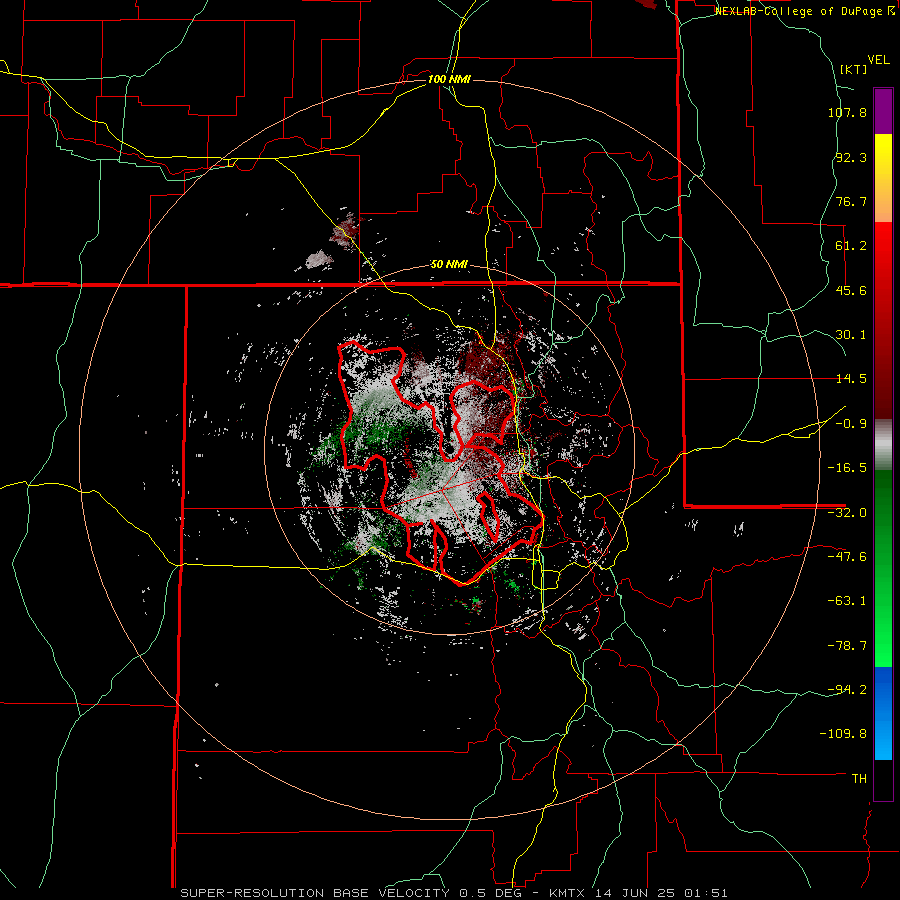Click the purple segment of the velocity color bar
This screenshot has width=900, height=900.
883,111
